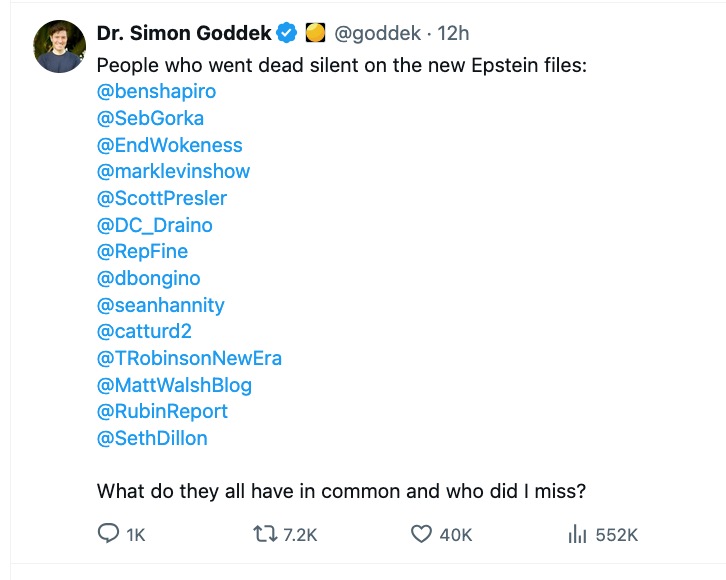Screen dimensions: 726x580
Task: Open the @EndWokeness profile mention
Action: pyautogui.click(x=169, y=145)
